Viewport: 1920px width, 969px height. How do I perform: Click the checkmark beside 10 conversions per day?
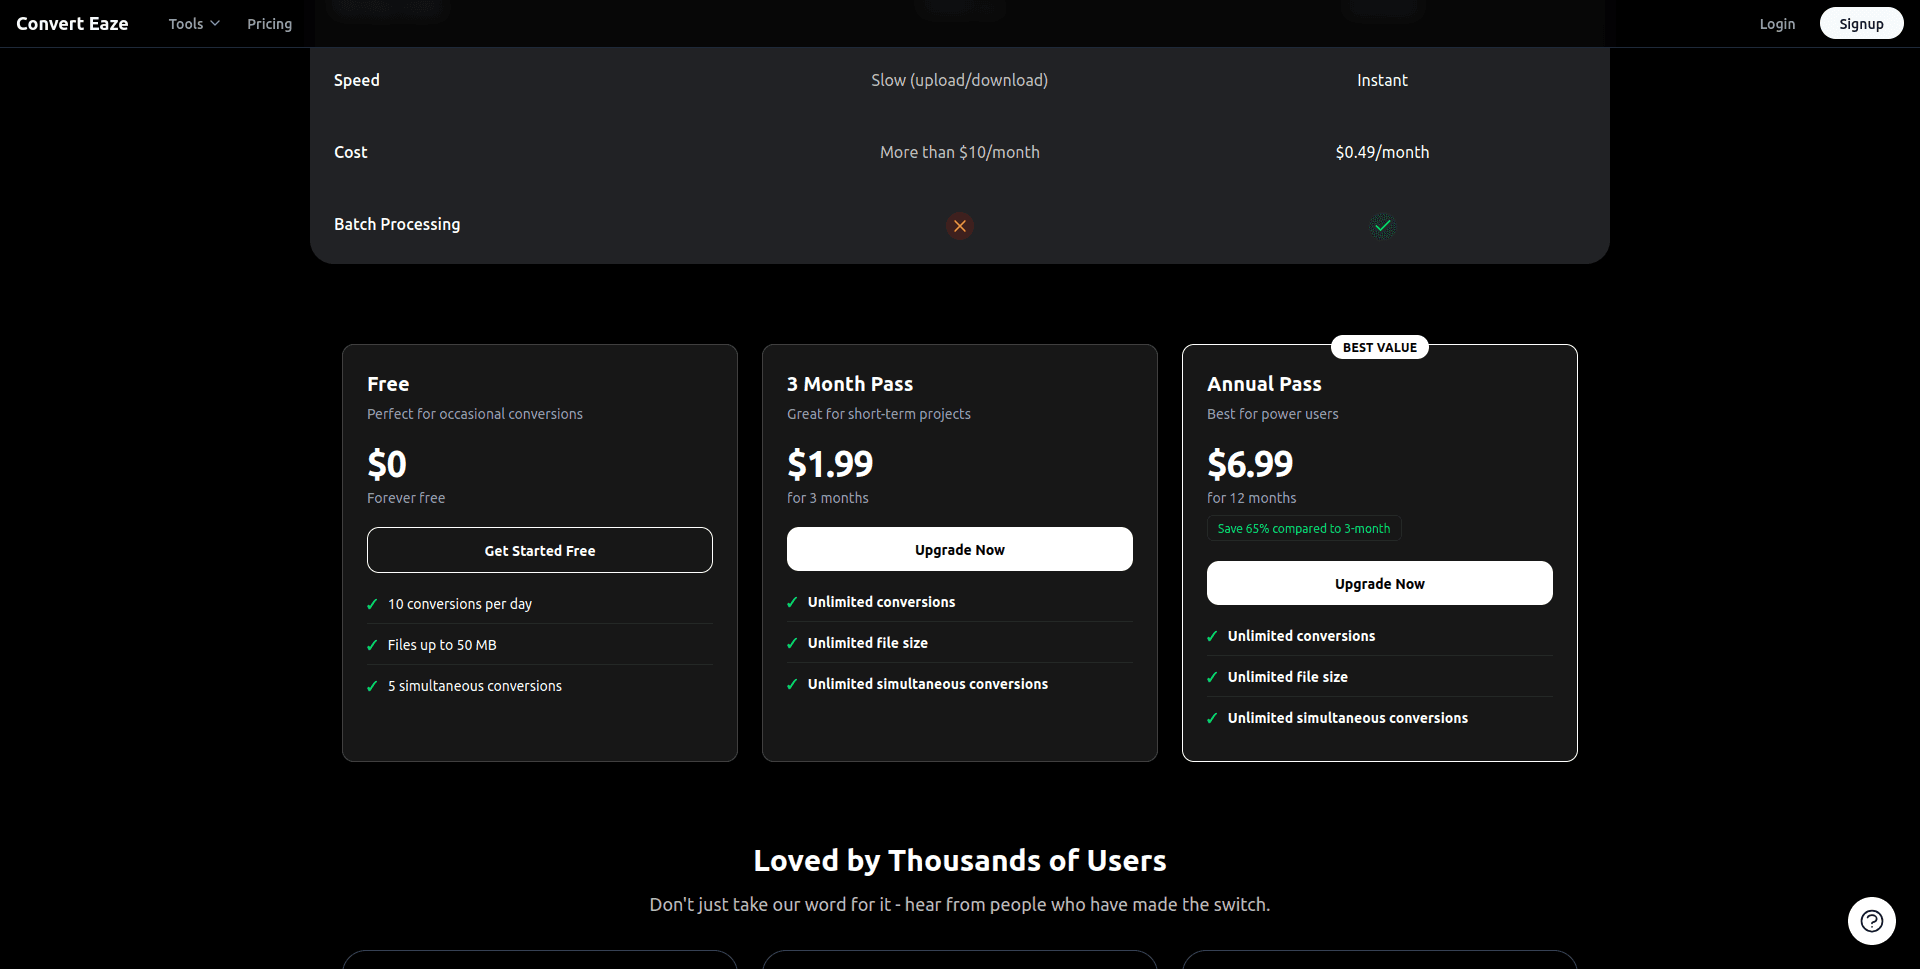pyautogui.click(x=372, y=603)
